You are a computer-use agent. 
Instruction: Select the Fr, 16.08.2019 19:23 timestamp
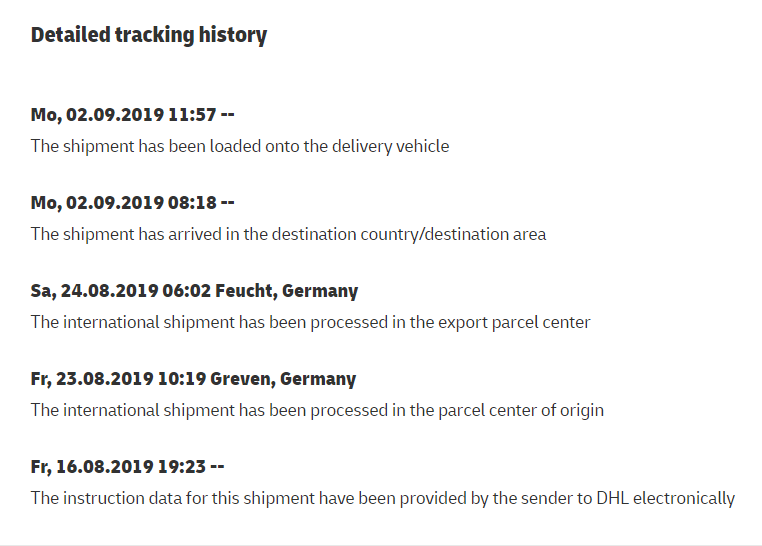pyautogui.click(x=118, y=467)
